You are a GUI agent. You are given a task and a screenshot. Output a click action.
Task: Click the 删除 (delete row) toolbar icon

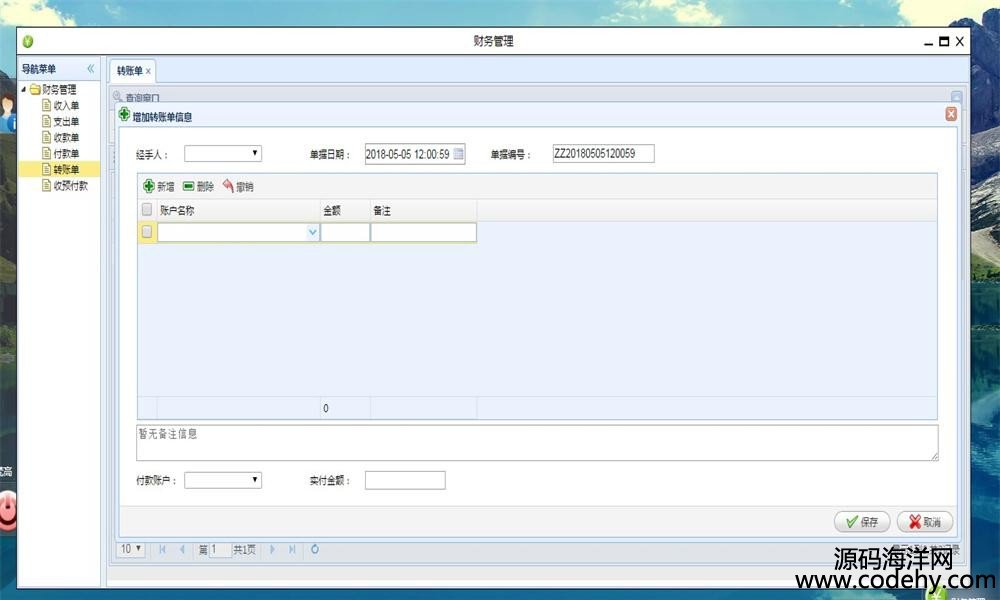click(189, 186)
